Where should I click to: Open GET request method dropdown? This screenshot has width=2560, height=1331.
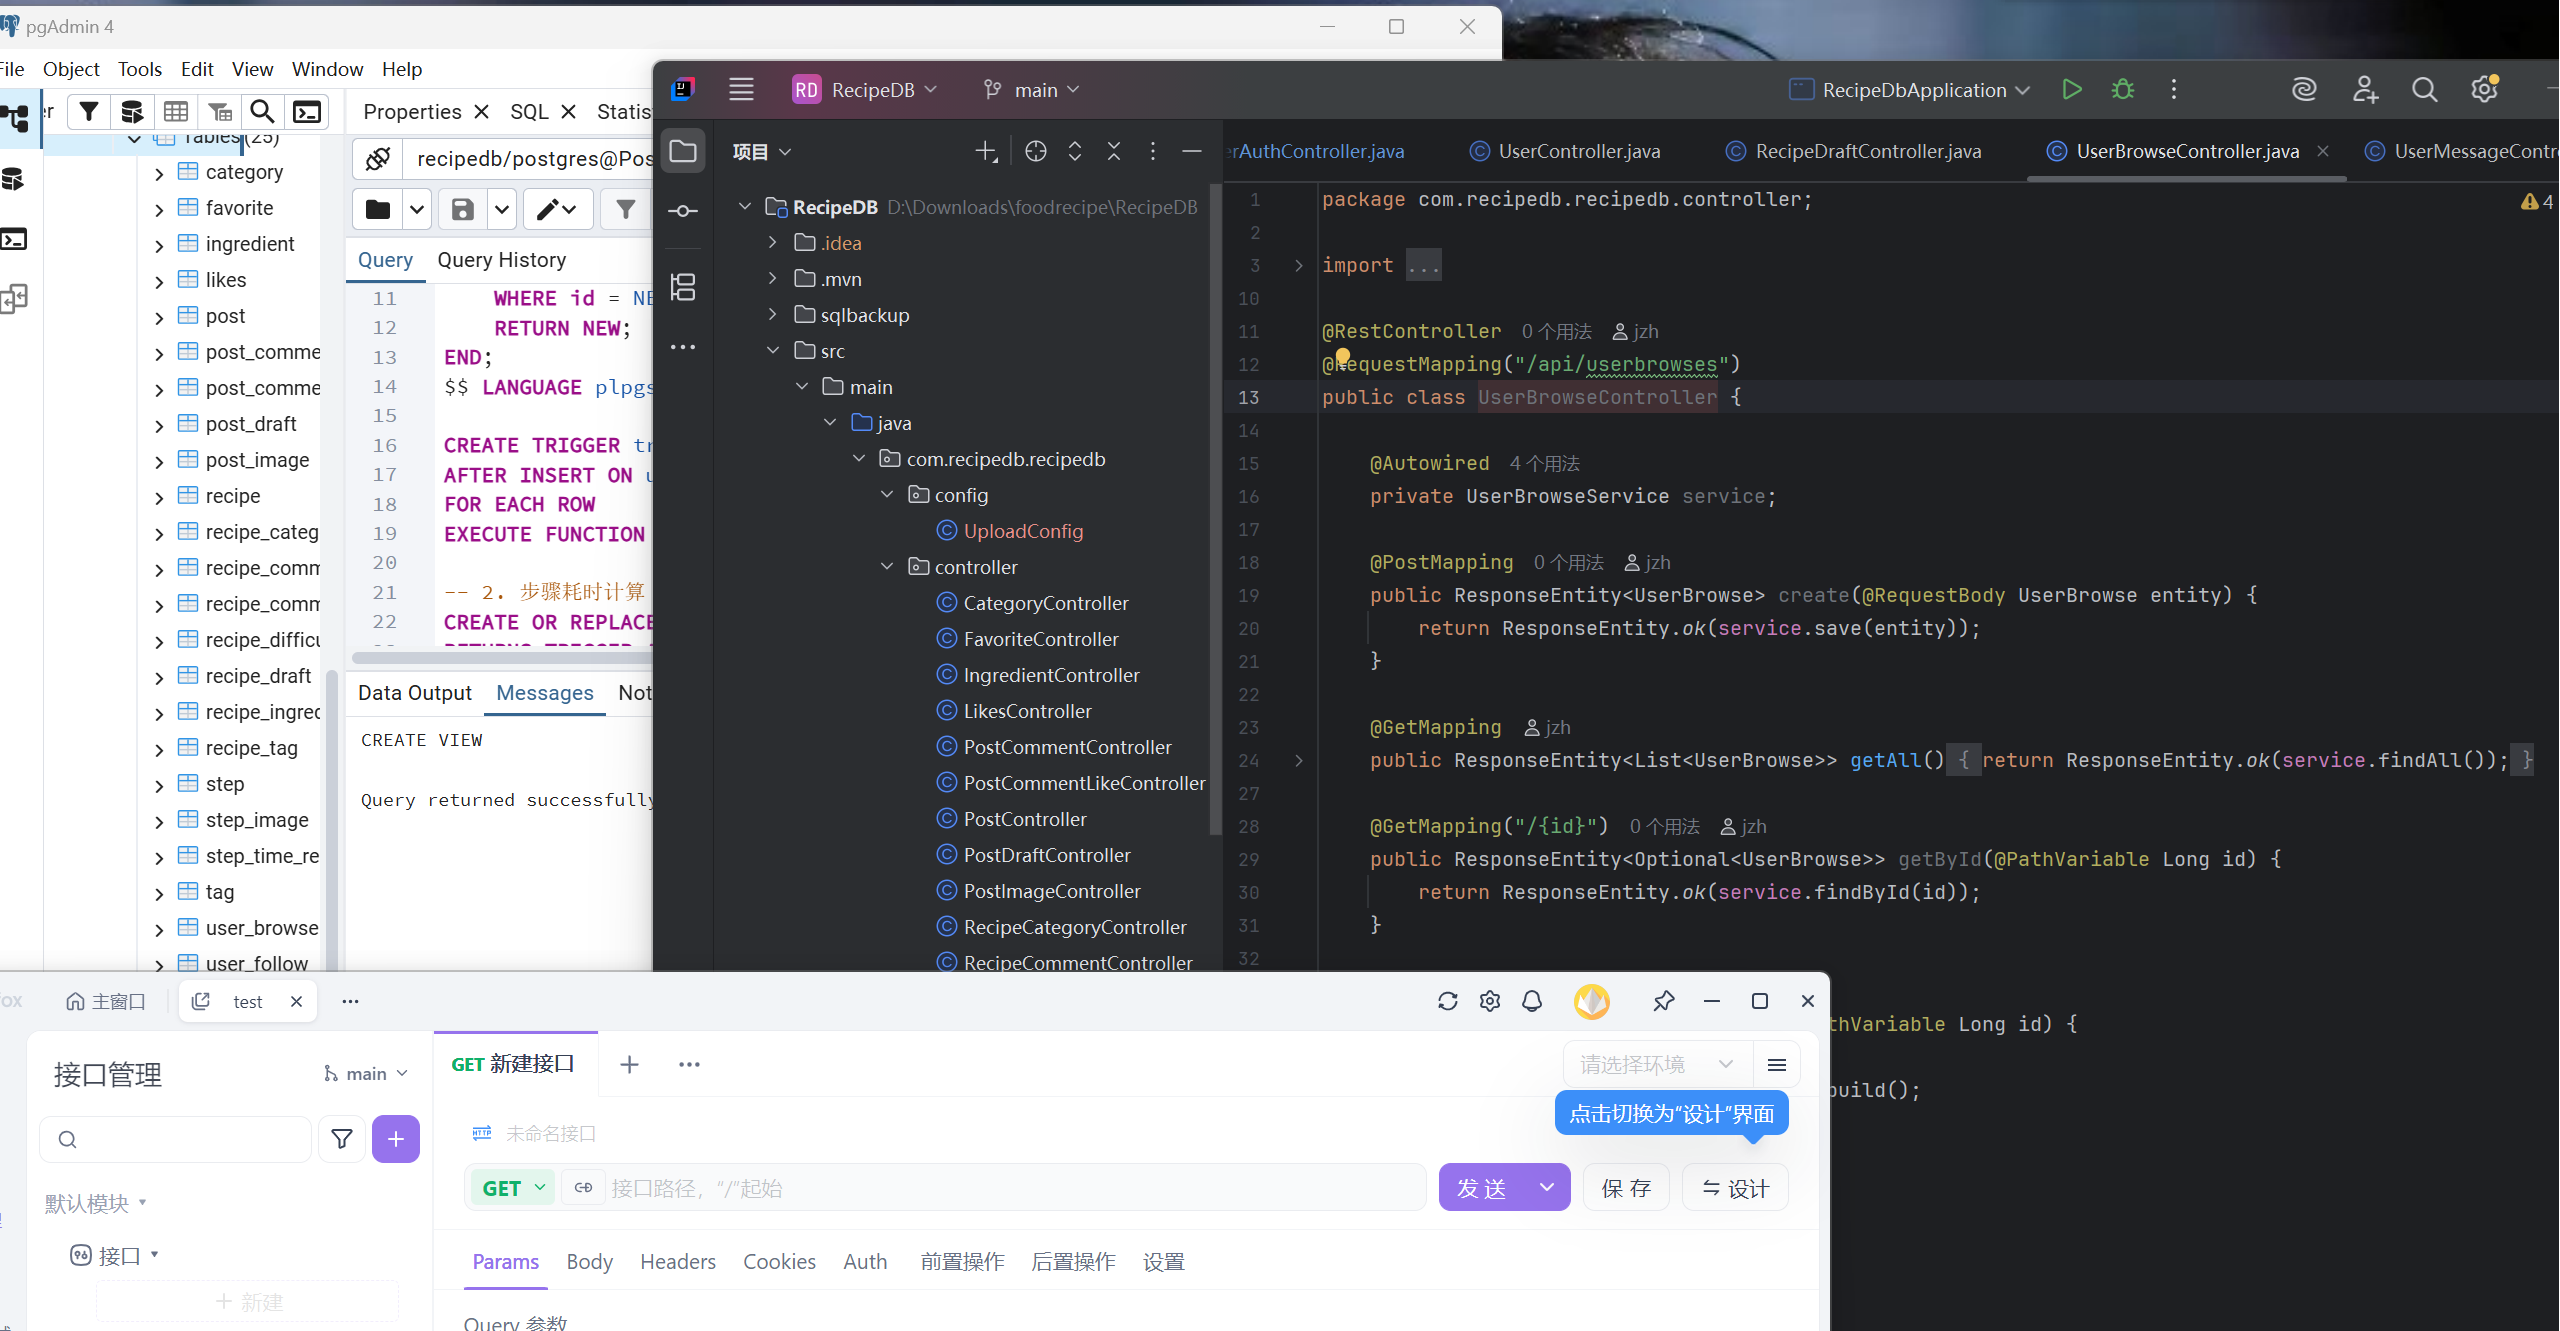(513, 1188)
